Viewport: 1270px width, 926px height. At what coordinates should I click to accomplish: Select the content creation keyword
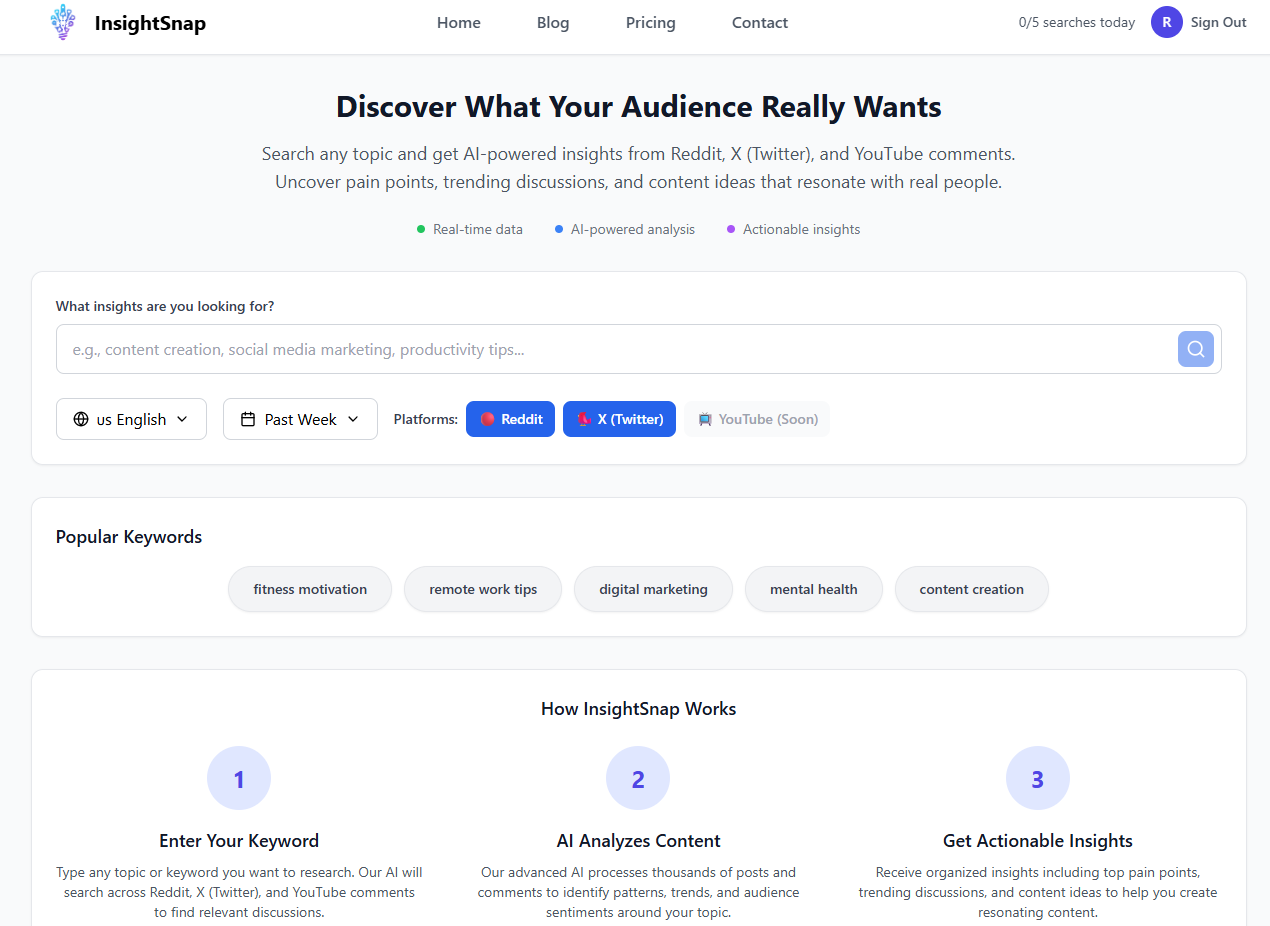tap(972, 589)
